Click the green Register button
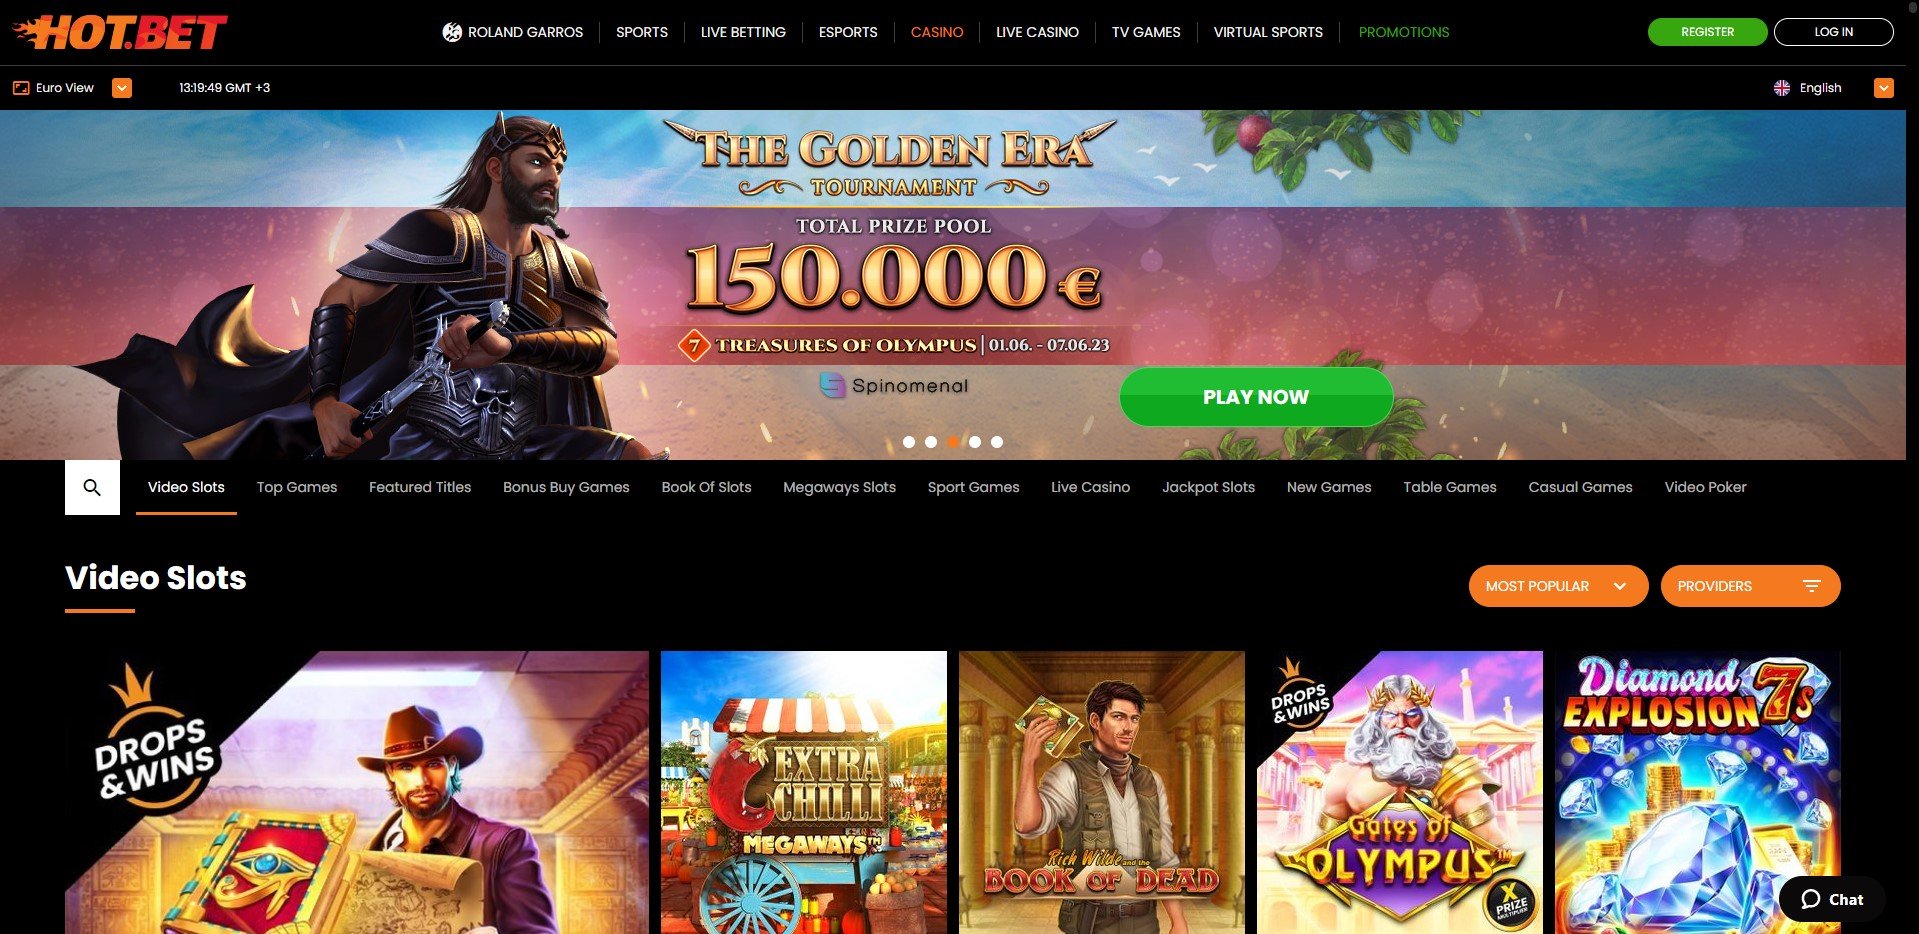This screenshot has width=1919, height=934. coord(1707,32)
